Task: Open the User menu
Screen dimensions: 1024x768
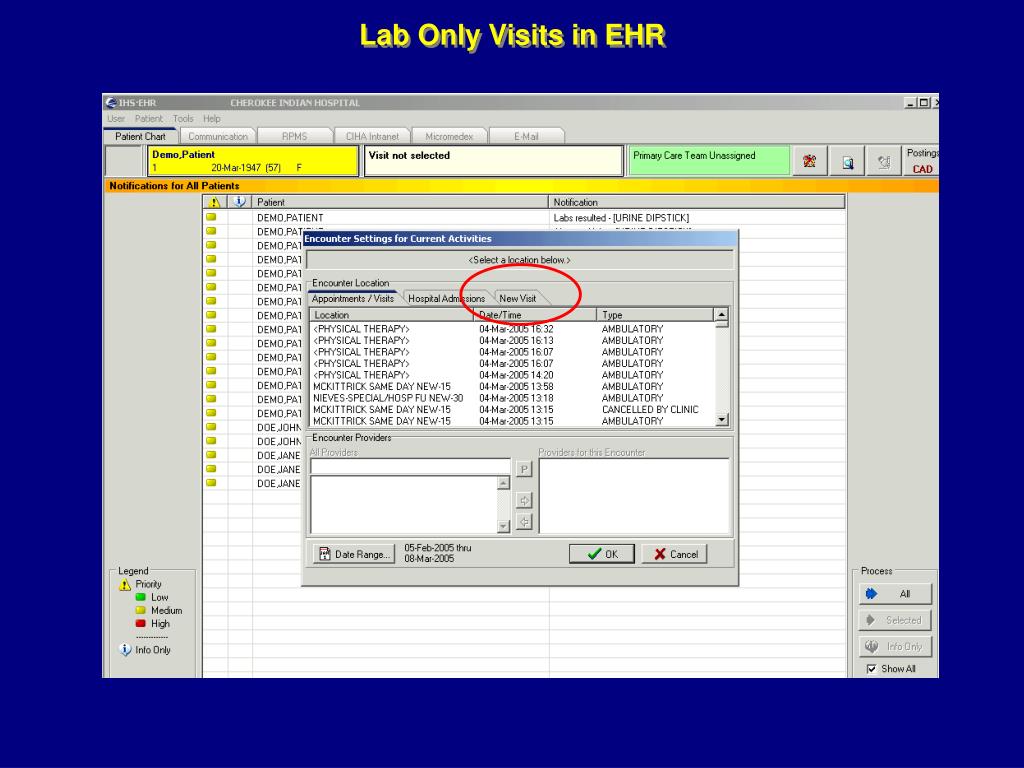Action: click(x=116, y=118)
